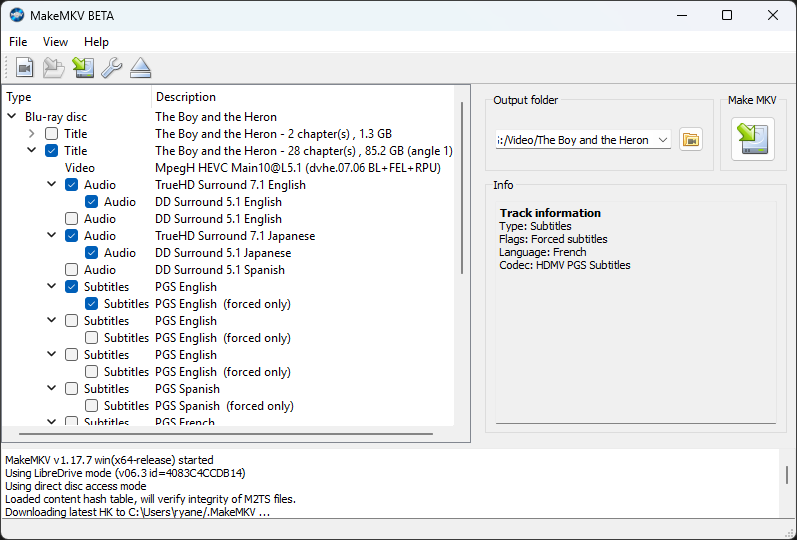Click the Type column header
797x540 pixels.
pos(77,97)
